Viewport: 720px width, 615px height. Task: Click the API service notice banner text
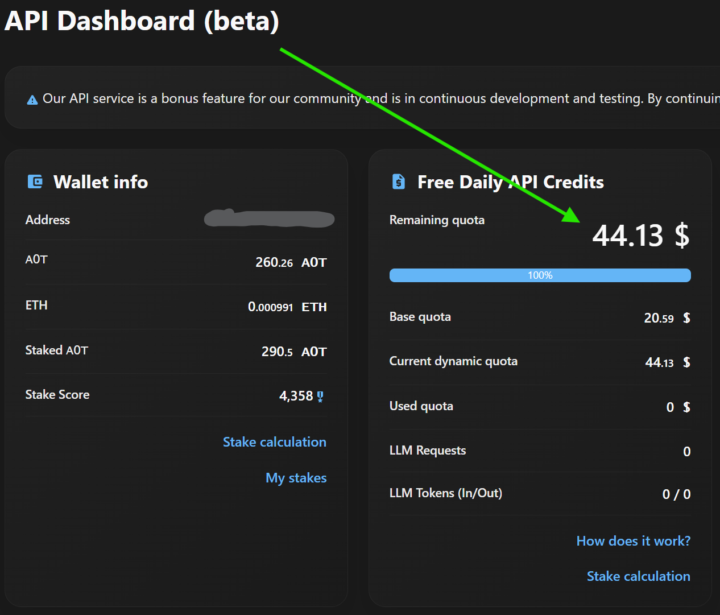(x=381, y=99)
